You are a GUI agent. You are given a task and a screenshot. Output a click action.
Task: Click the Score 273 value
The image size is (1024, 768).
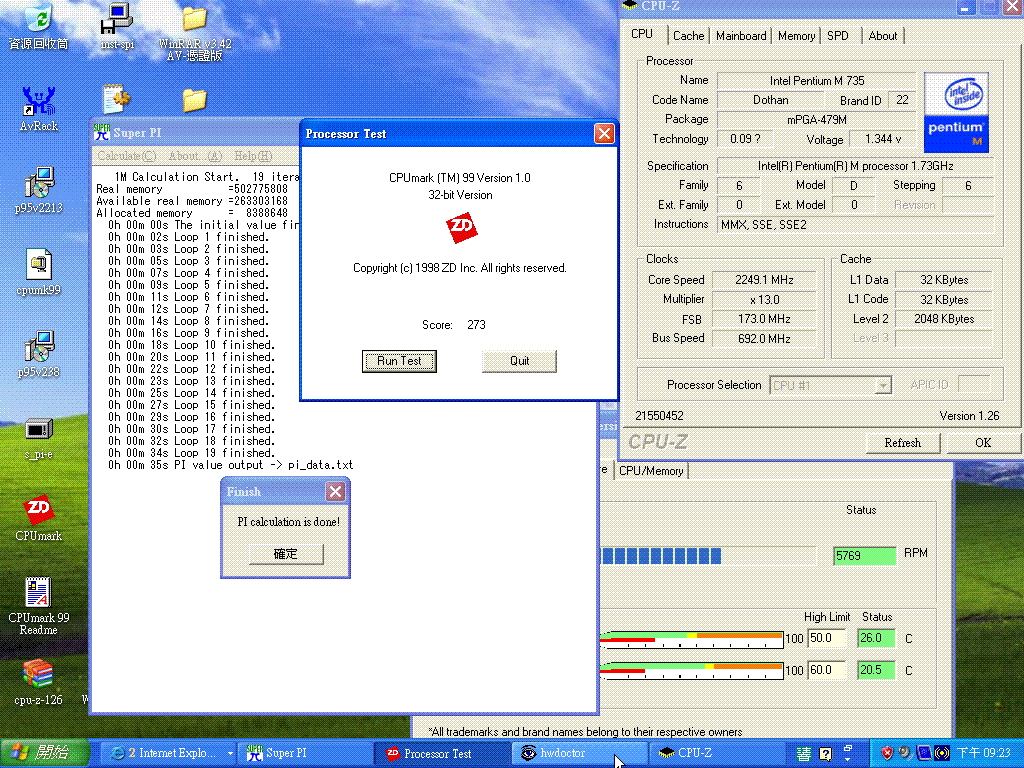coord(476,325)
